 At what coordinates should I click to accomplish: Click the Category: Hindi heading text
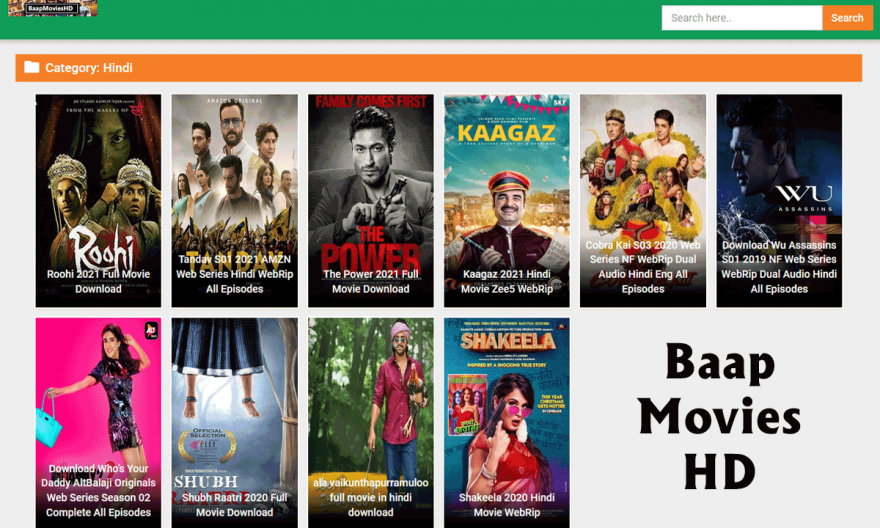pyautogui.click(x=89, y=68)
